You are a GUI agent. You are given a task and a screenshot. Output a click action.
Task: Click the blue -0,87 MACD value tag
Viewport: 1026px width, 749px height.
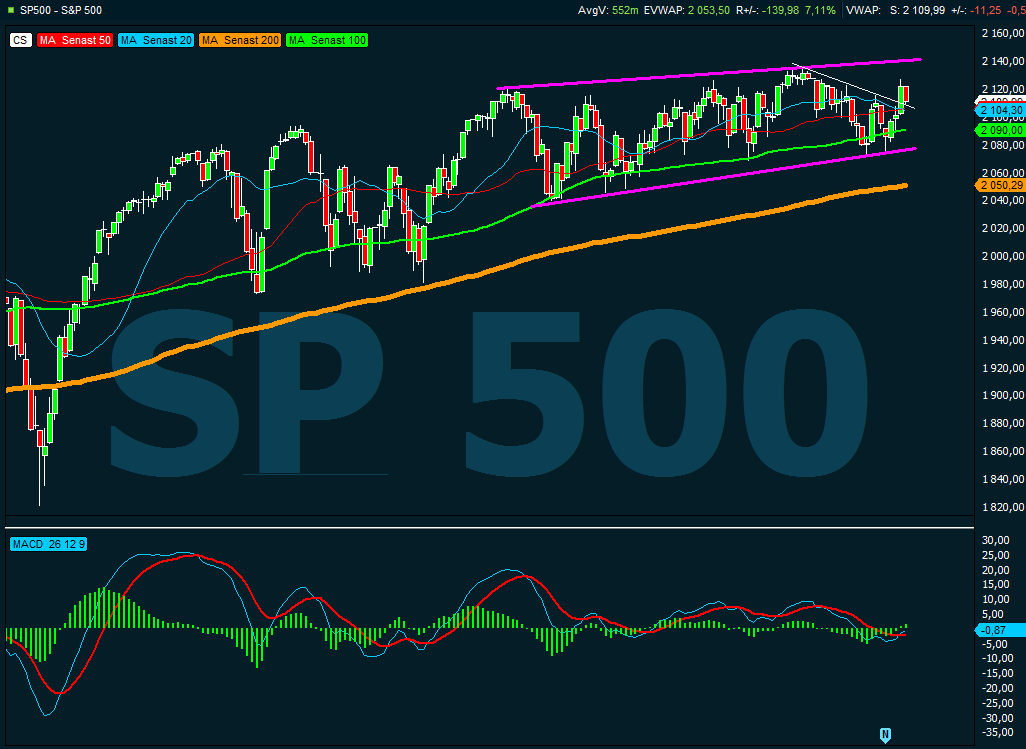[1000, 631]
